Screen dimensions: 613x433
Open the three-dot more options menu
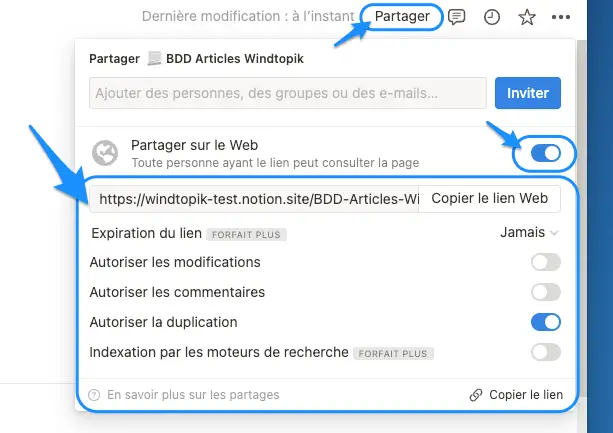point(561,17)
